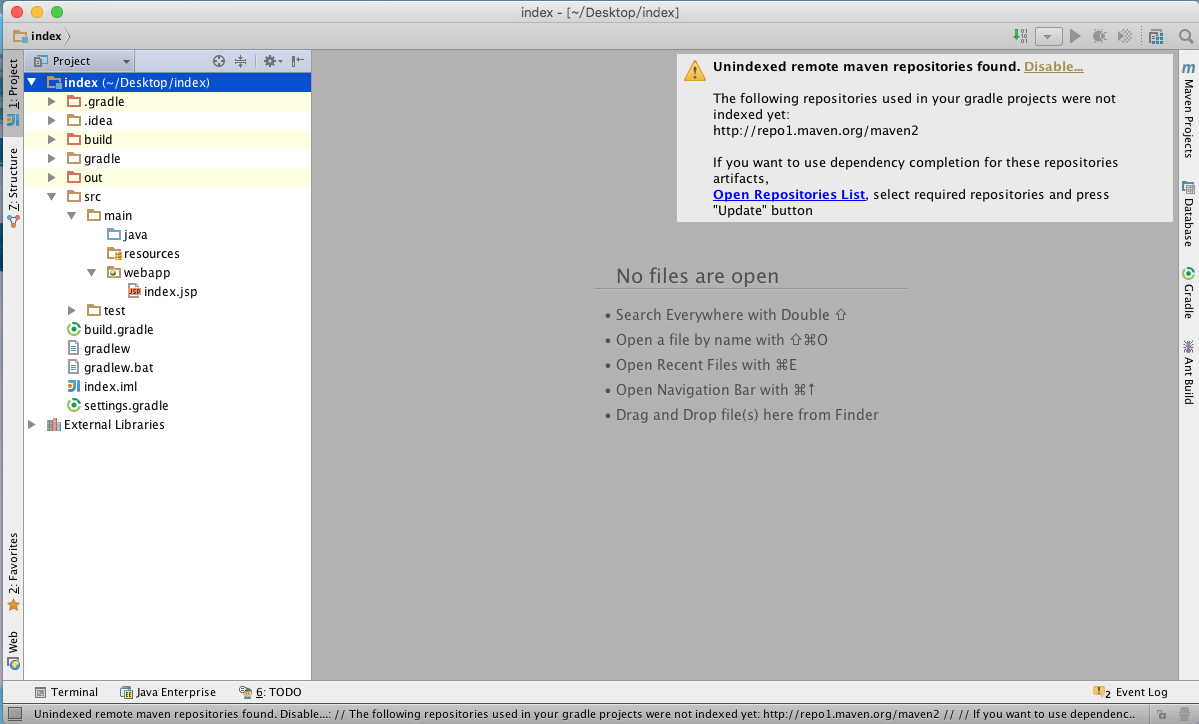Hide the Project tool window panel
Image resolution: width=1199 pixels, height=724 pixels.
pos(298,61)
